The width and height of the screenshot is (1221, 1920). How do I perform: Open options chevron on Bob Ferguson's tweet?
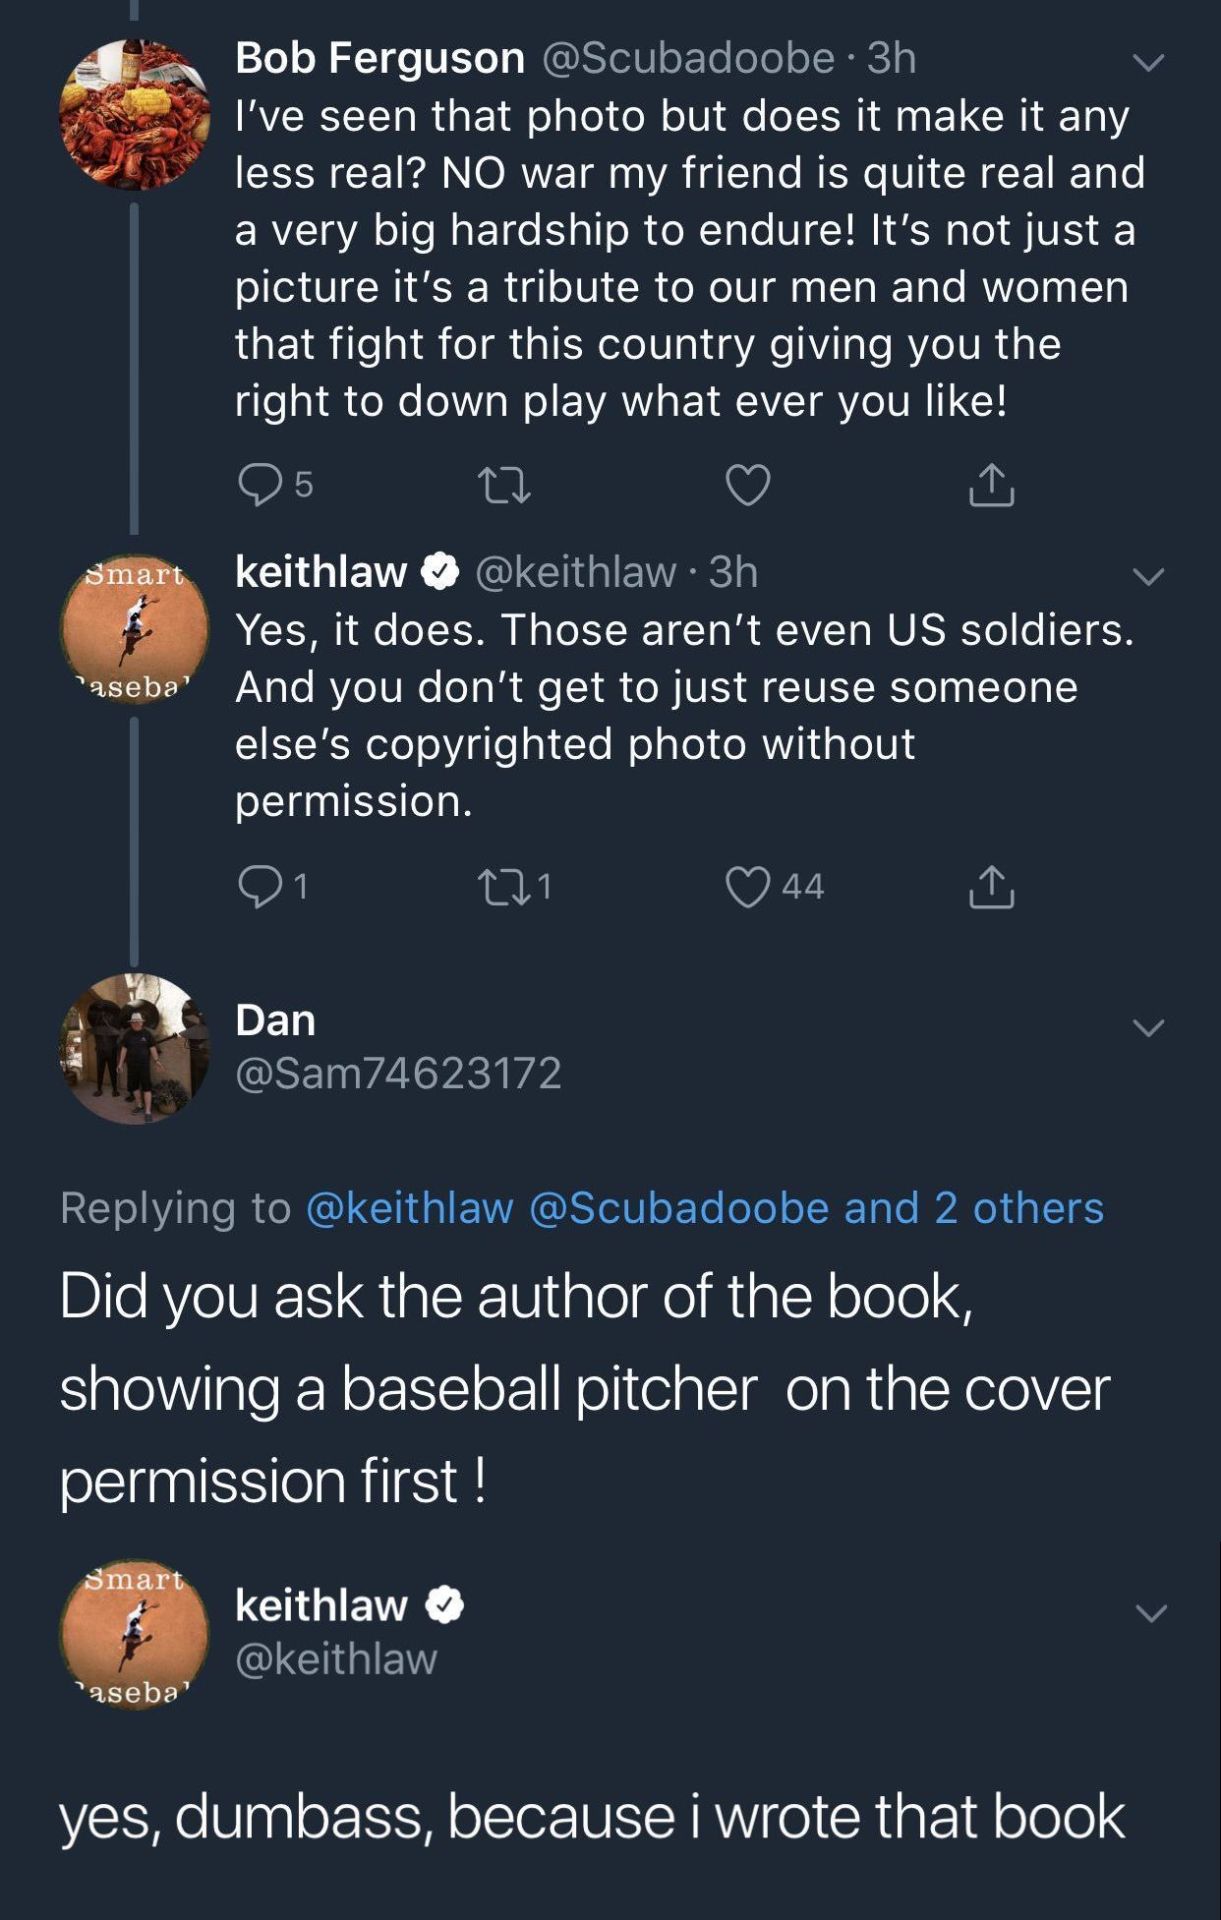coord(1148,62)
